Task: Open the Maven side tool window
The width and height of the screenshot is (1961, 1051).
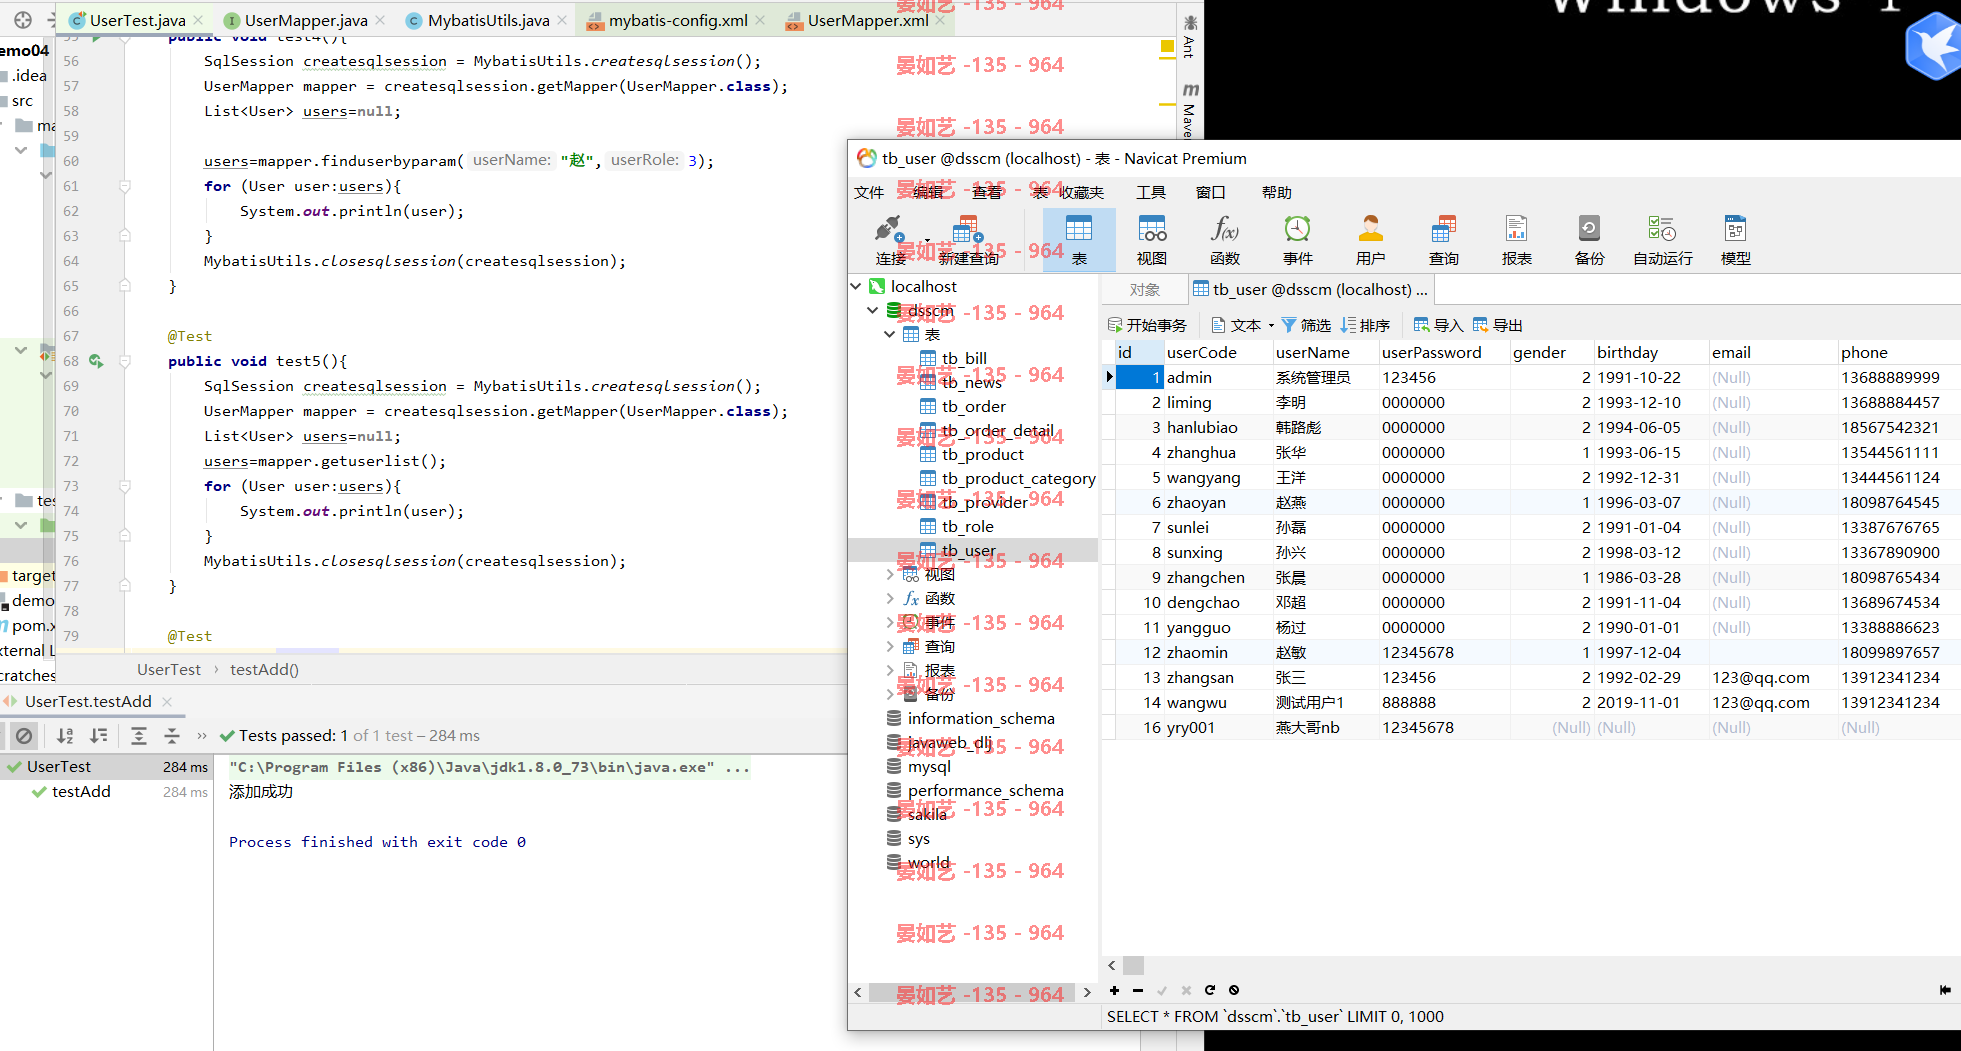Action: (1190, 111)
